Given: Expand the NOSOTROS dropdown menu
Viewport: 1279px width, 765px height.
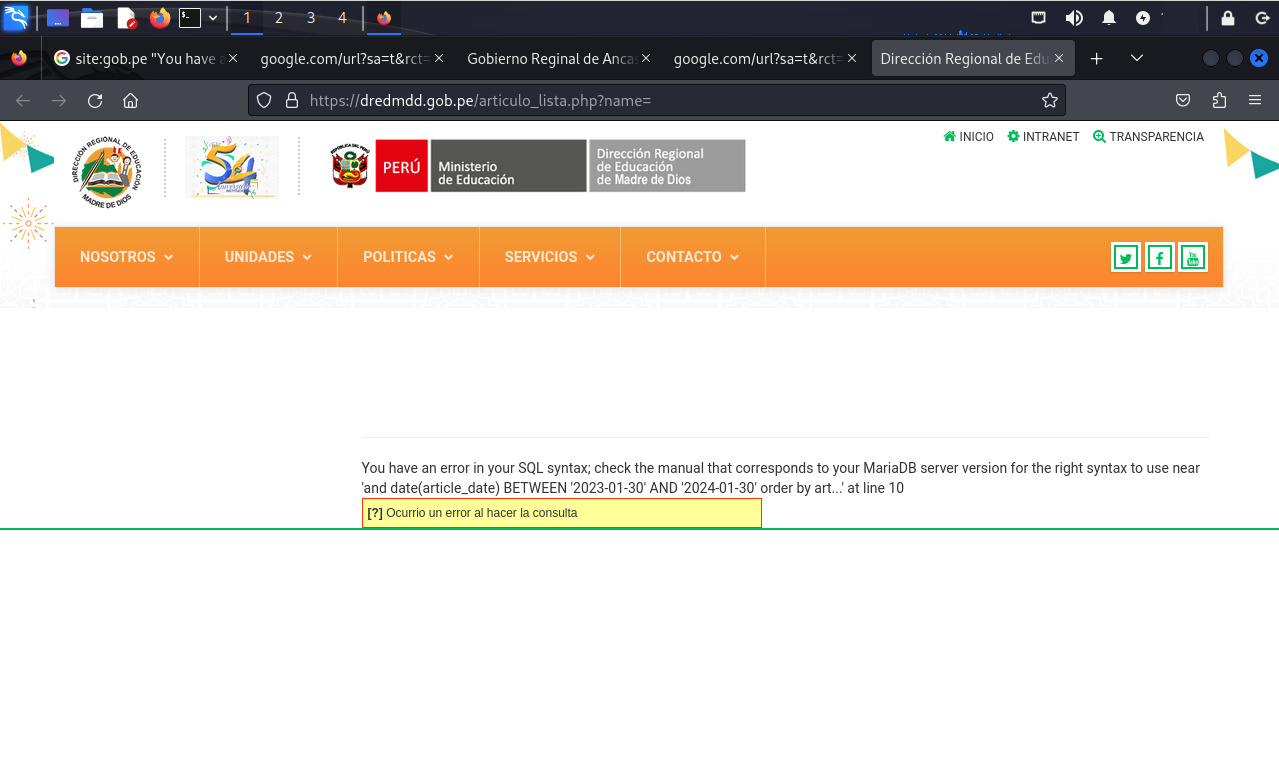Looking at the screenshot, I should pyautogui.click(x=126, y=257).
